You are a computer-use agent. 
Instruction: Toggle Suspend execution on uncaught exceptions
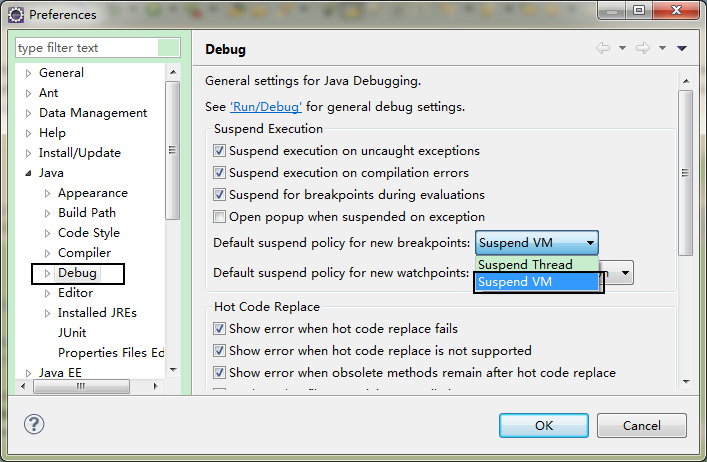[220, 151]
